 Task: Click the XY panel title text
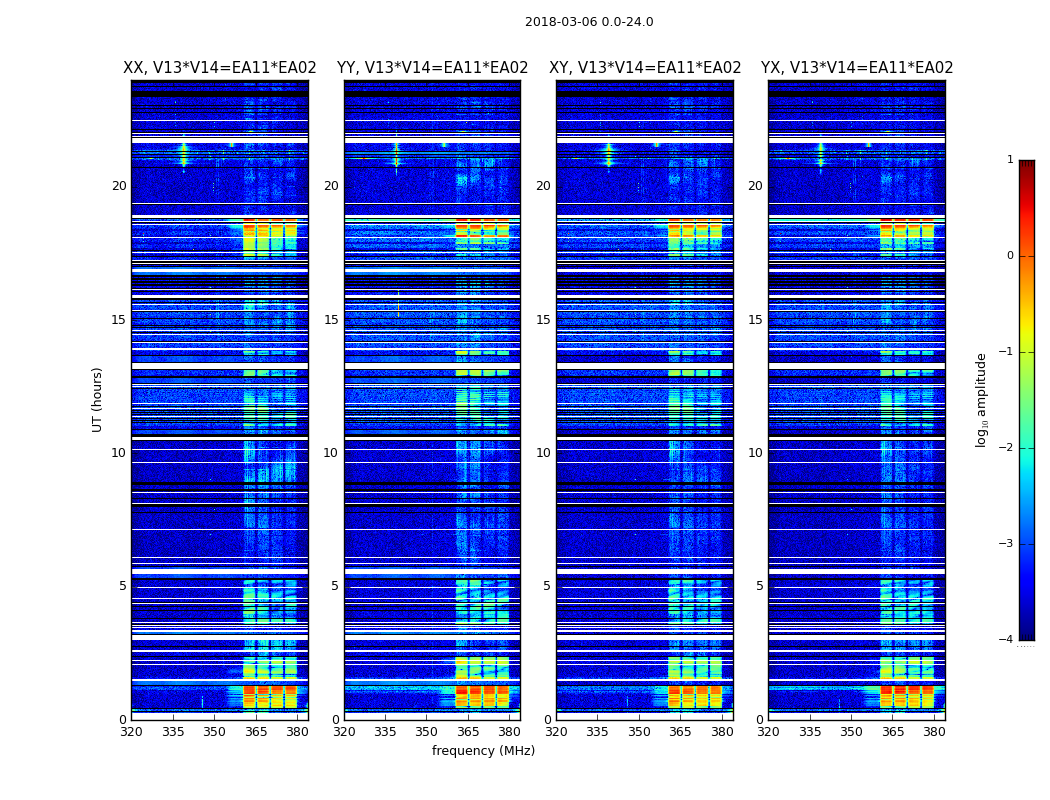(645, 68)
